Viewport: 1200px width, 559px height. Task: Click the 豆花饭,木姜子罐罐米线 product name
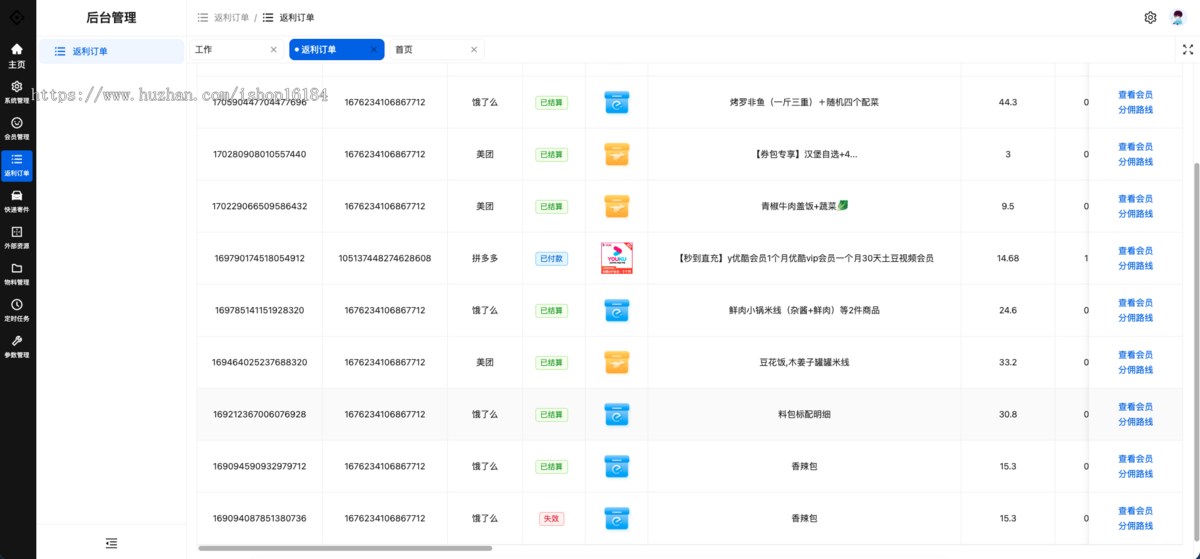coord(805,362)
